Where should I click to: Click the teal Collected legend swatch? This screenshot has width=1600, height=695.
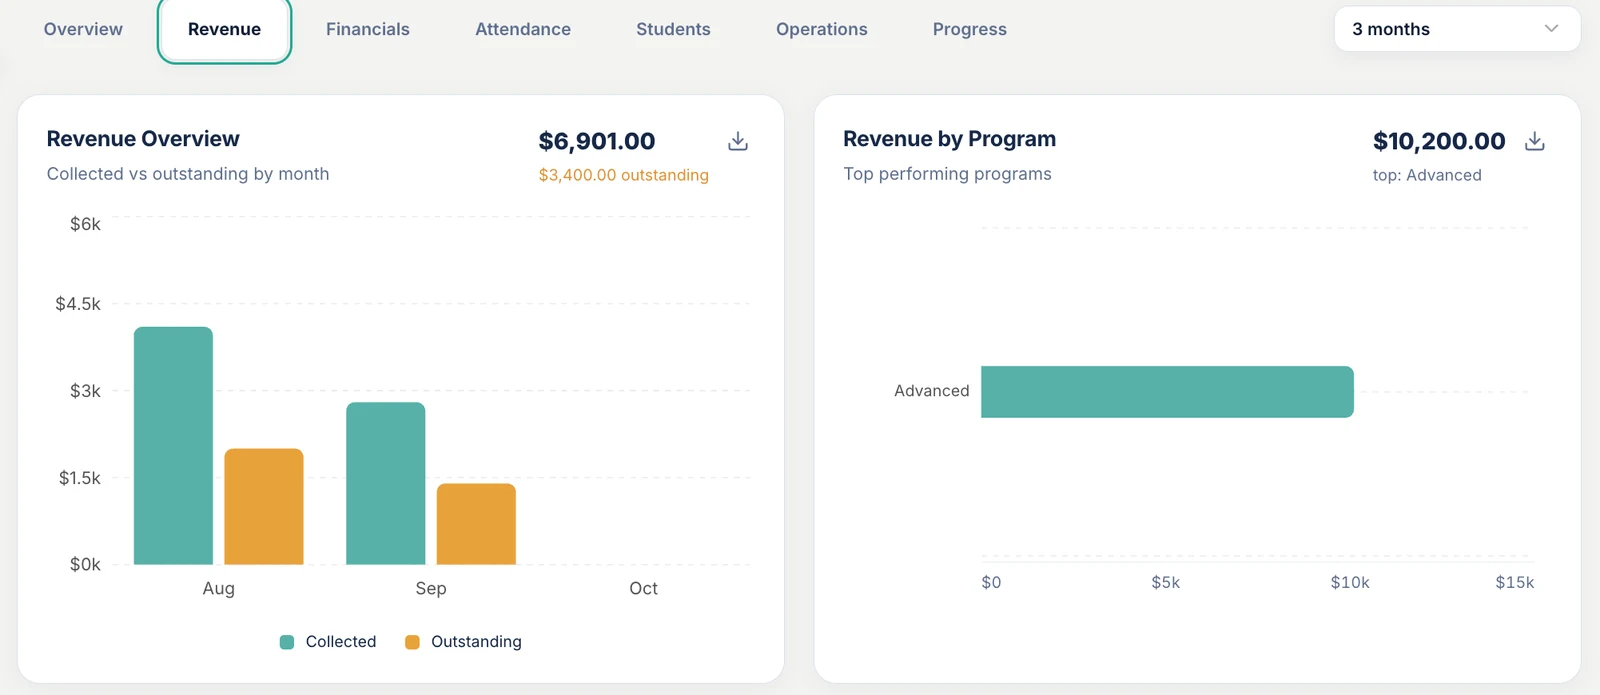coord(287,642)
